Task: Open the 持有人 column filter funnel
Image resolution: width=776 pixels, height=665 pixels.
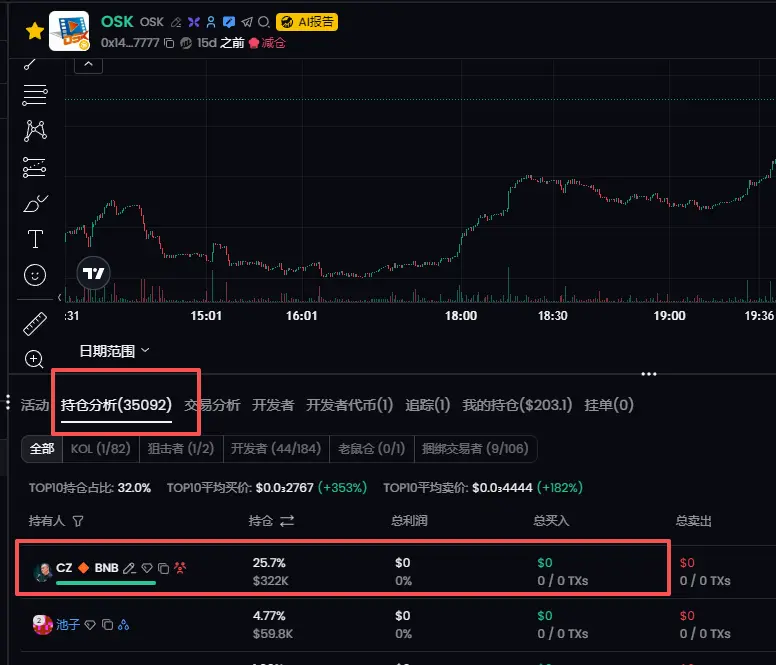Action: (78, 521)
